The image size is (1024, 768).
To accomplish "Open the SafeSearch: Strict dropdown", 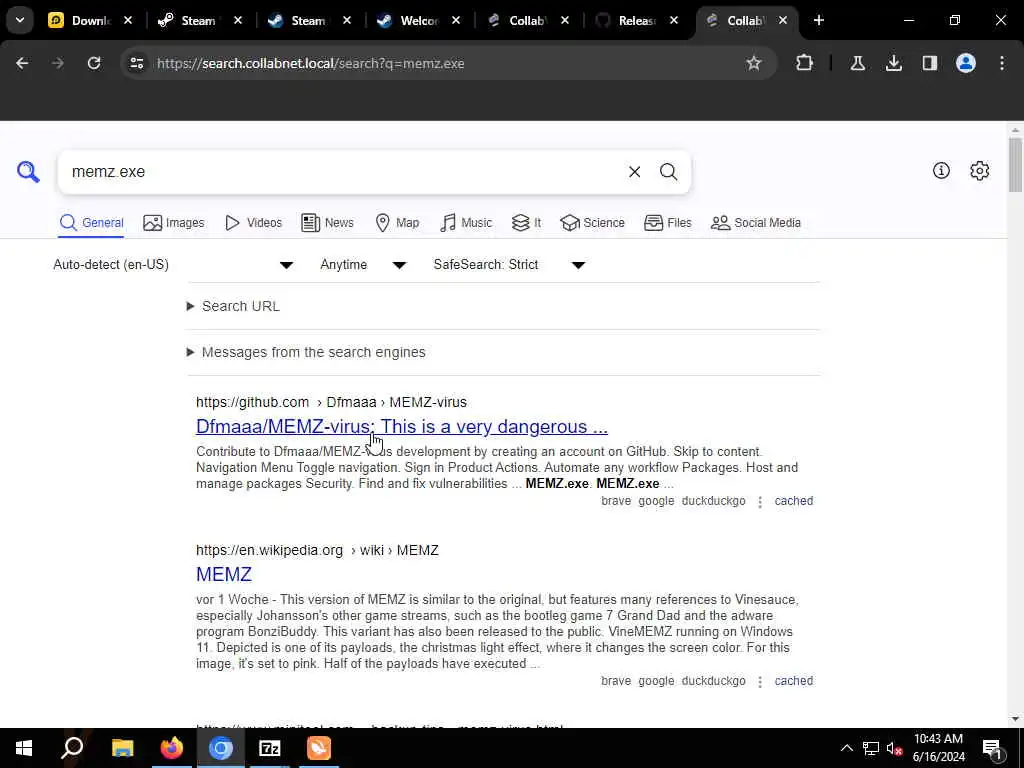I will [x=509, y=264].
